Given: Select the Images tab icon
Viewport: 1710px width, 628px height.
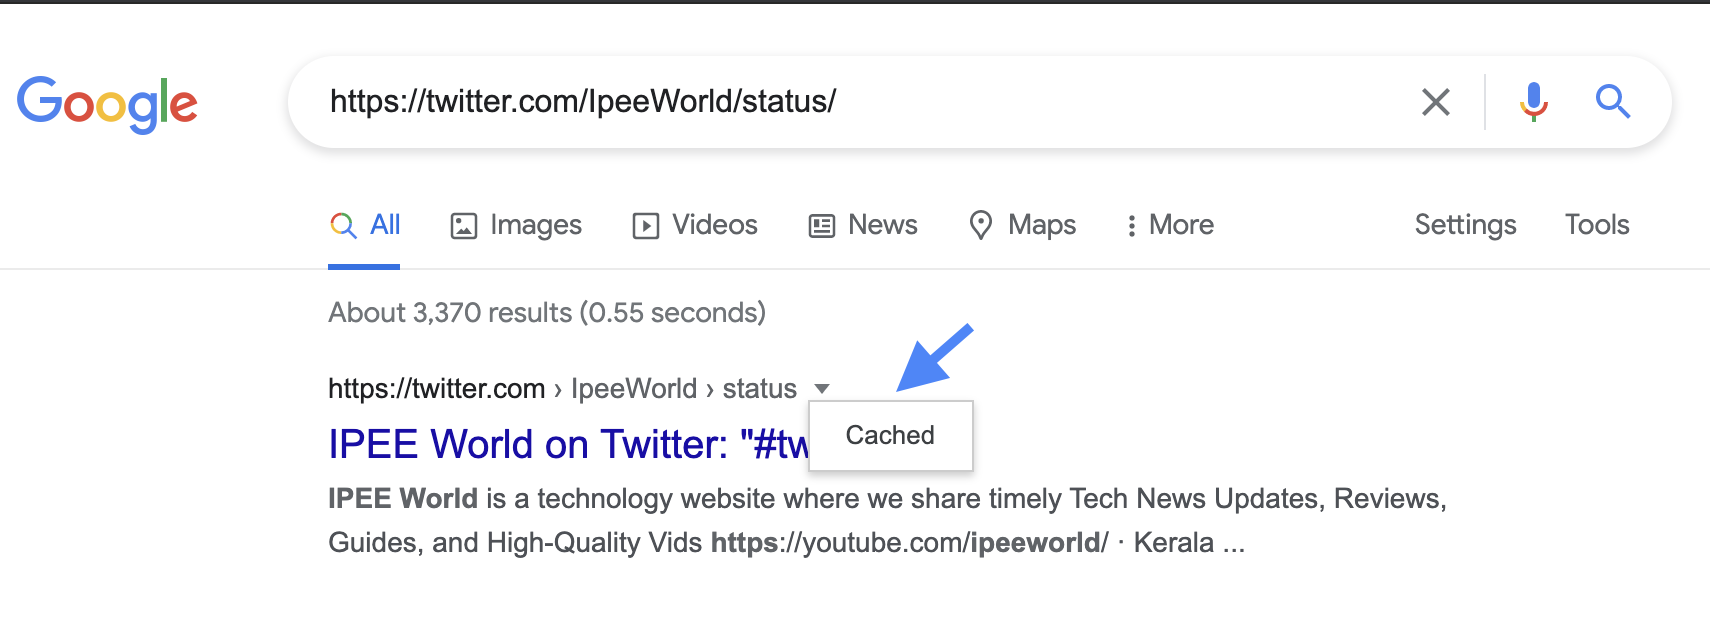Looking at the screenshot, I should [x=464, y=225].
